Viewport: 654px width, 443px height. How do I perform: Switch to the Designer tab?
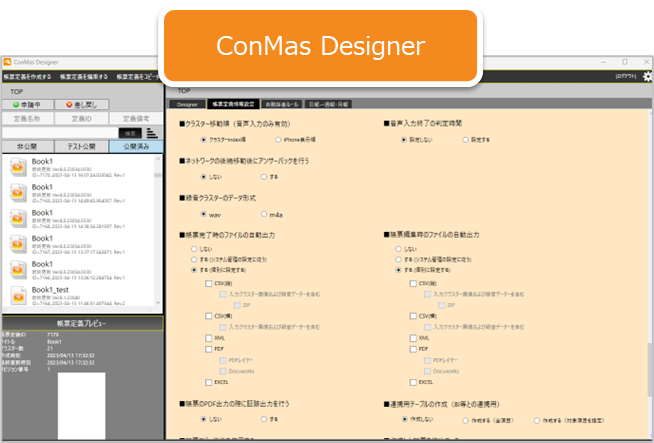click(187, 103)
